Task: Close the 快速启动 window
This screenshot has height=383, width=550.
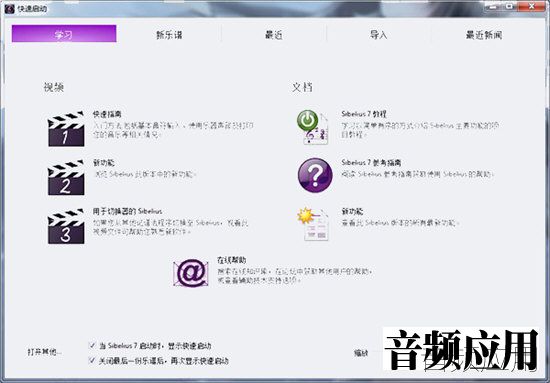Action: click(532, 6)
